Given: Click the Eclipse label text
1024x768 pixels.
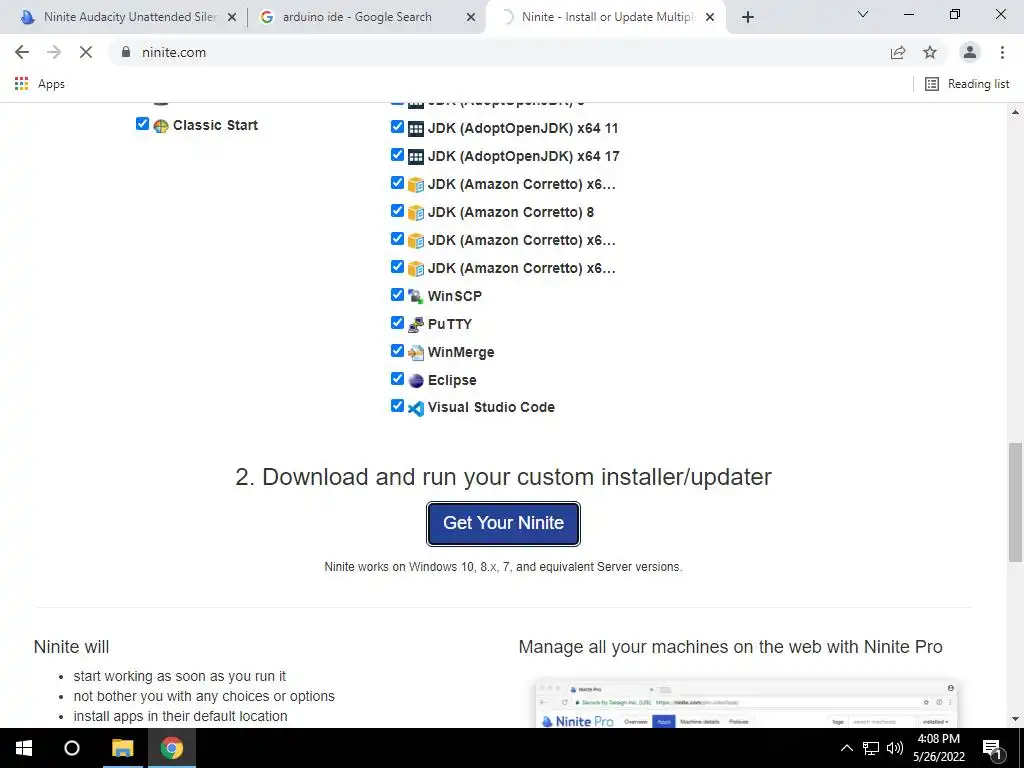Looking at the screenshot, I should 452,381.
